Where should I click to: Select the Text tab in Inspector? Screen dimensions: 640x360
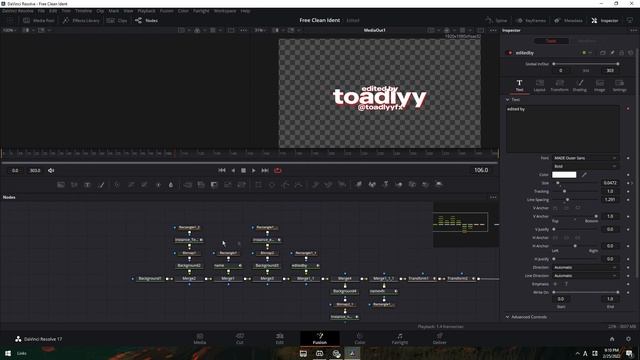tap(519, 86)
